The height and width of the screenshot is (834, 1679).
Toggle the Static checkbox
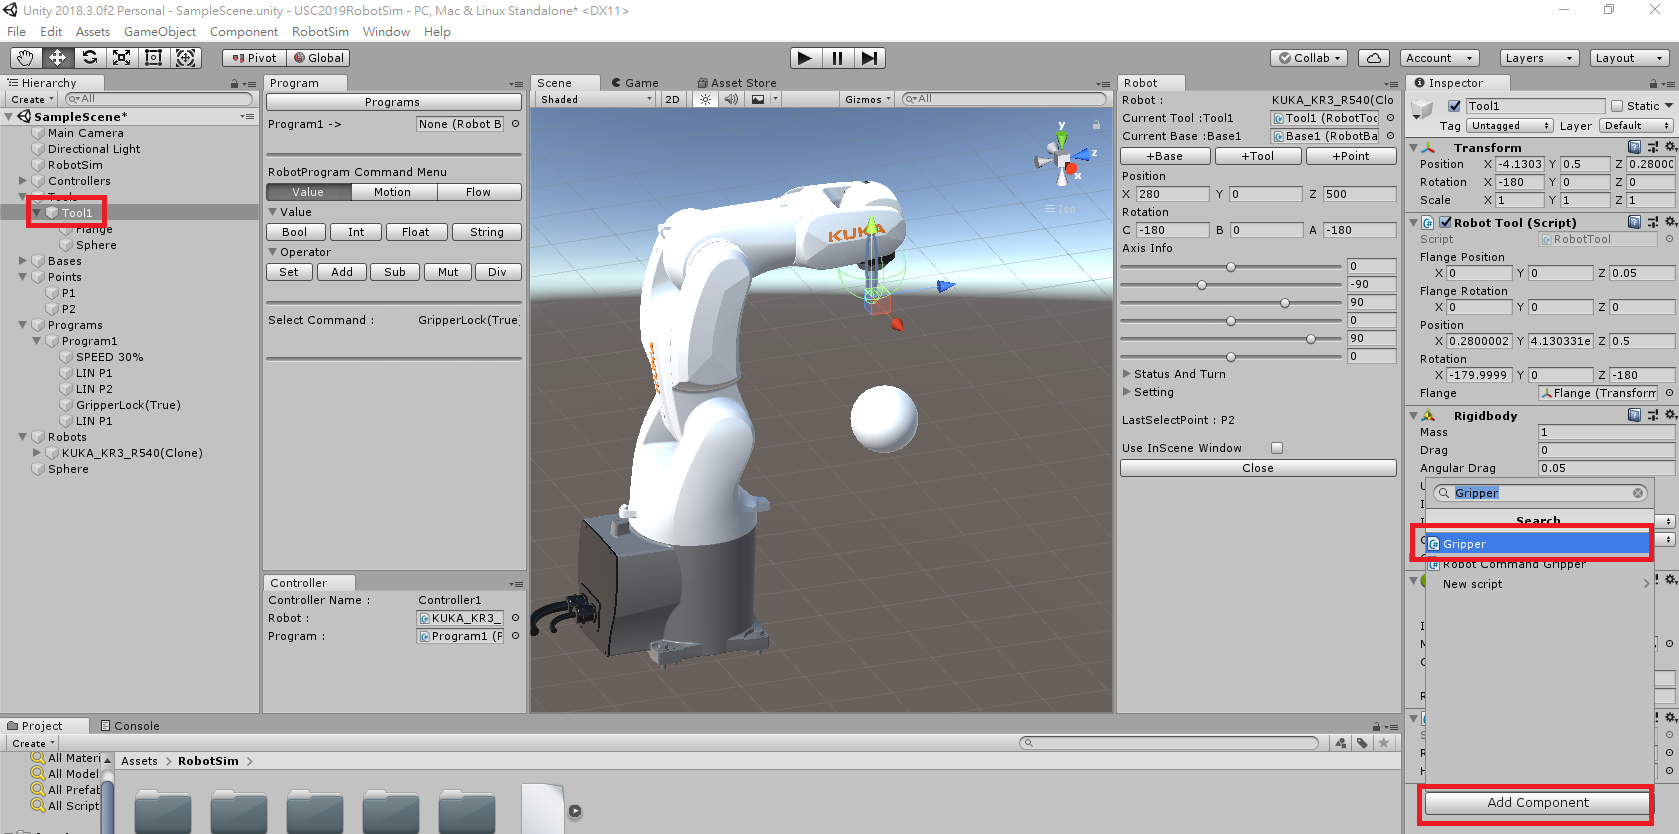pyautogui.click(x=1617, y=106)
